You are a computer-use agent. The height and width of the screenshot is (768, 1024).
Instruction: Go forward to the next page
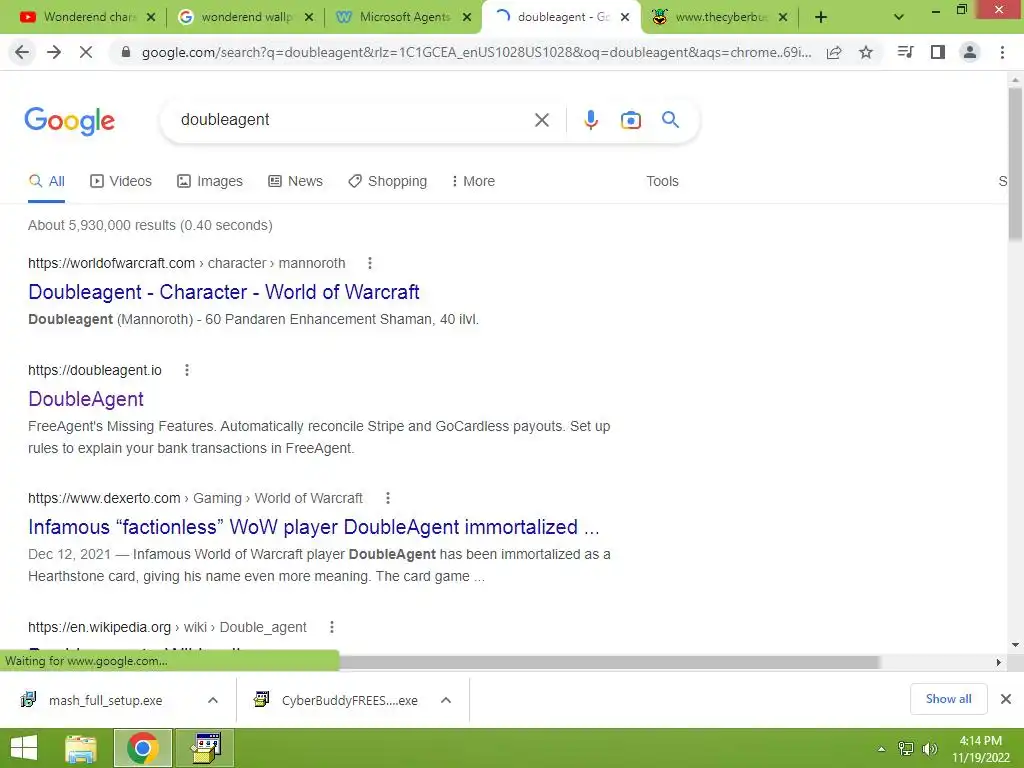pyautogui.click(x=54, y=52)
